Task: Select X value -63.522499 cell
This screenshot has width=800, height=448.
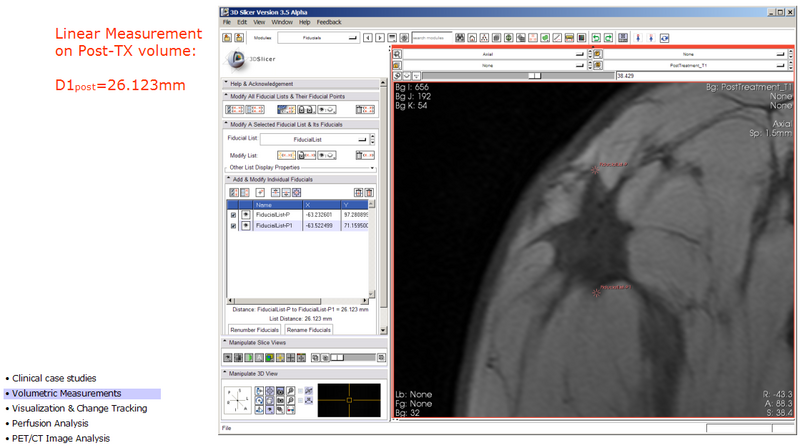Action: point(321,226)
